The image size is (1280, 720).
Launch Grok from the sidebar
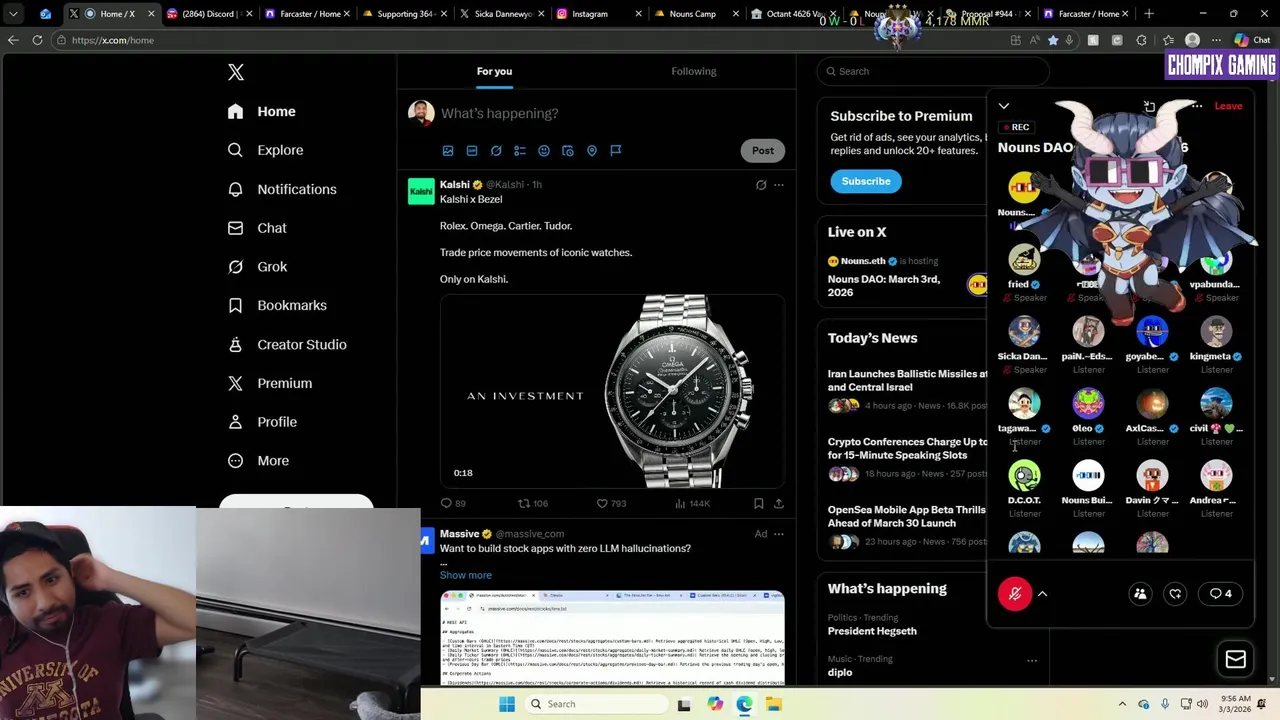click(x=257, y=267)
